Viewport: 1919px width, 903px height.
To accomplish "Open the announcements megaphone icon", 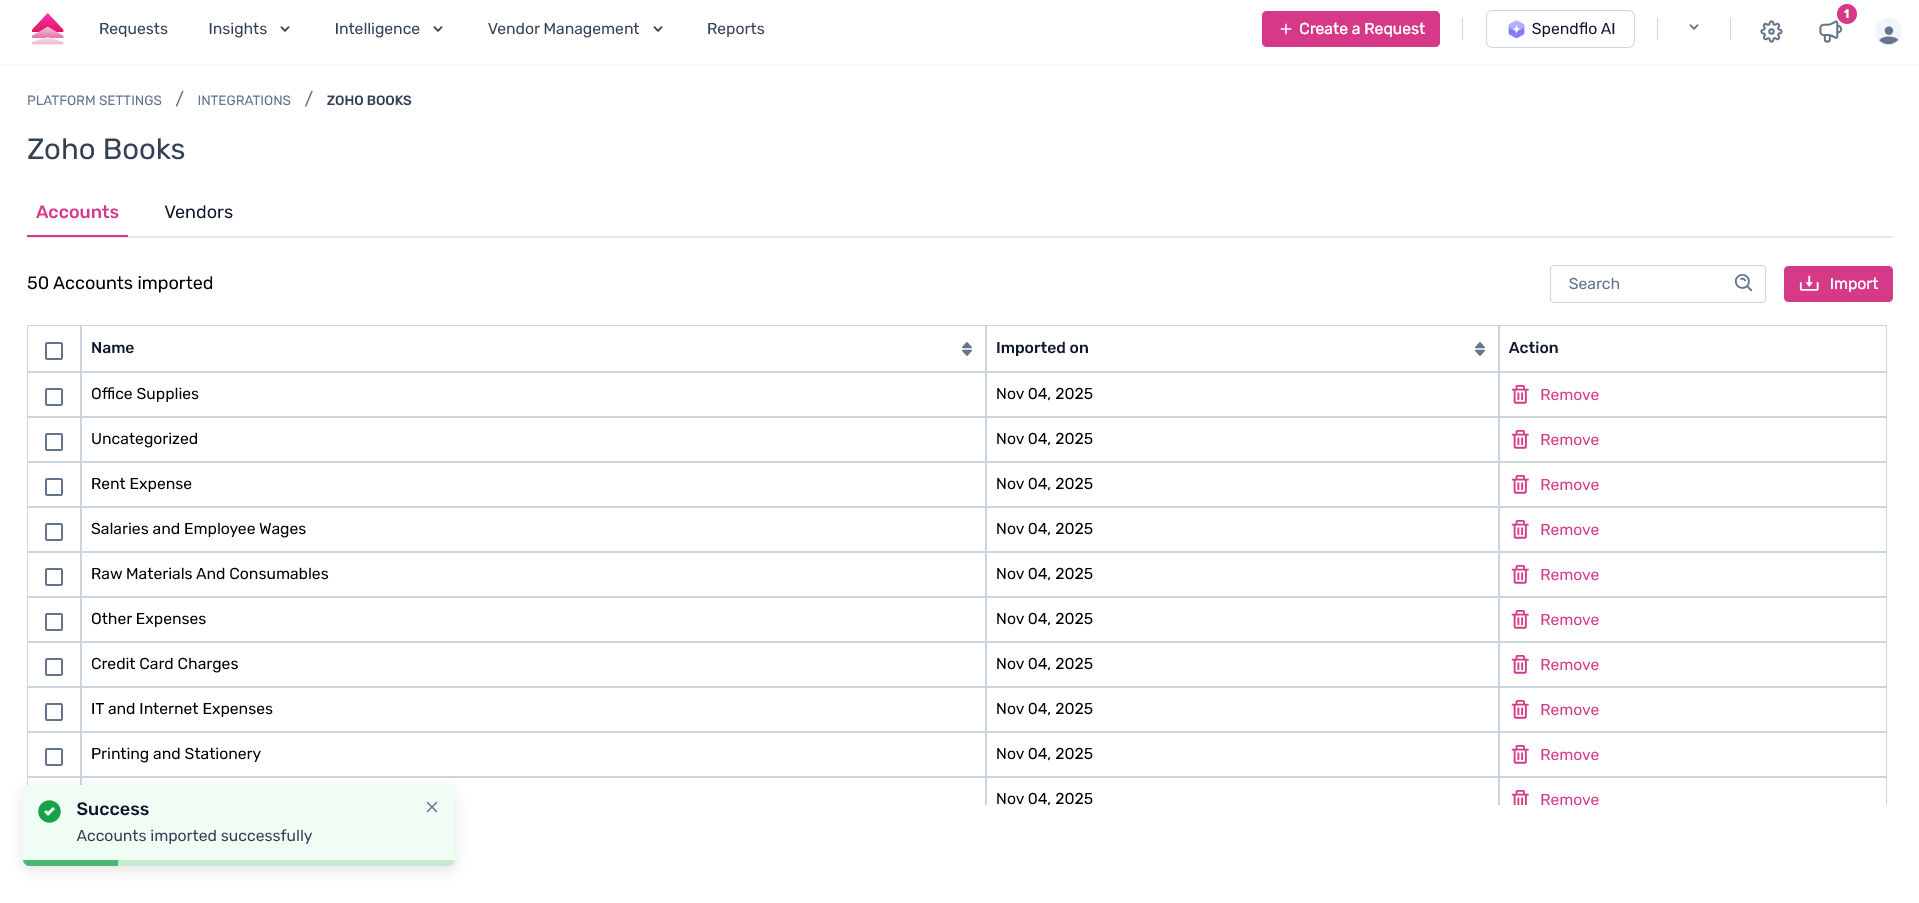I will [1830, 31].
